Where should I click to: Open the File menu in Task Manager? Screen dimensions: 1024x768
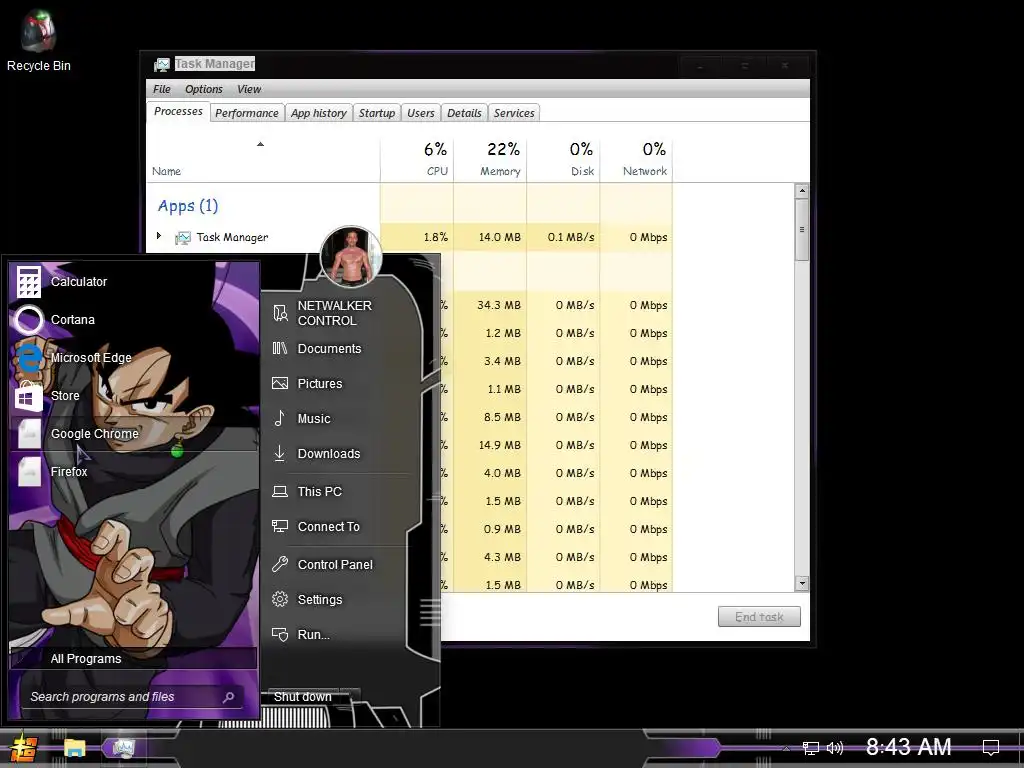pyautogui.click(x=162, y=89)
